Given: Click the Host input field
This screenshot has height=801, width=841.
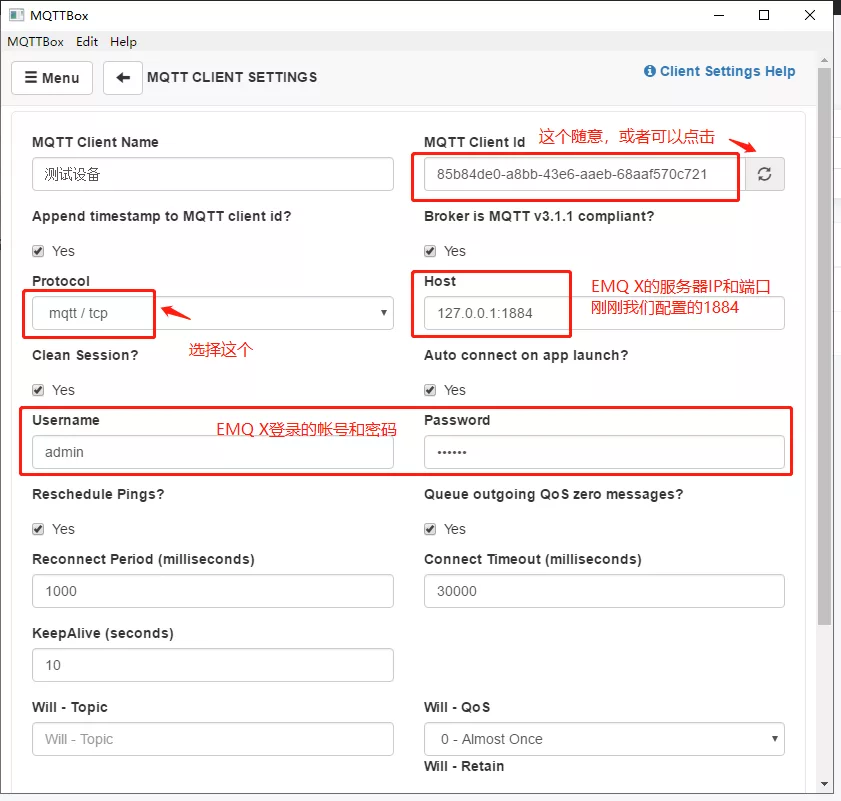Looking at the screenshot, I should (x=604, y=313).
